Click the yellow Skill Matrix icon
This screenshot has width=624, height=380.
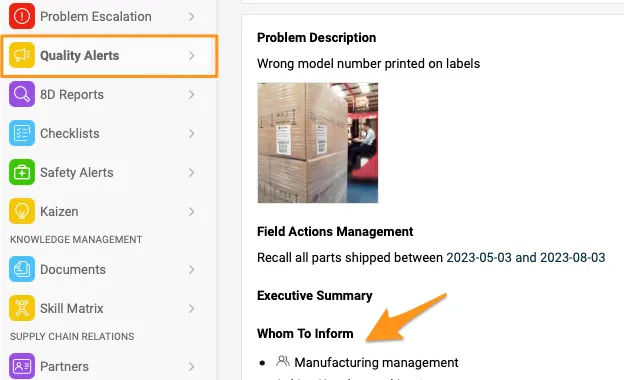[x=22, y=308]
